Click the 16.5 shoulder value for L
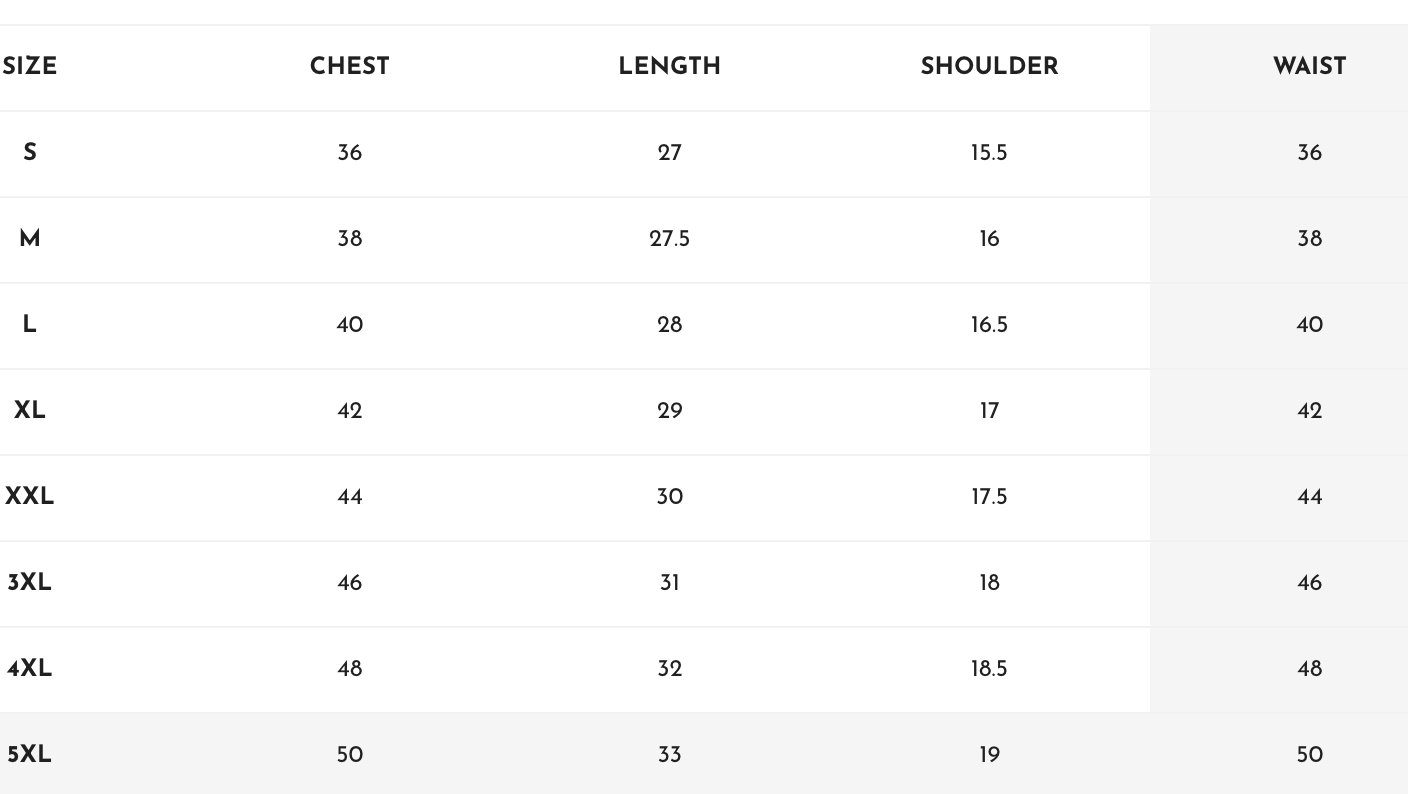The height and width of the screenshot is (794, 1408). [x=989, y=325]
